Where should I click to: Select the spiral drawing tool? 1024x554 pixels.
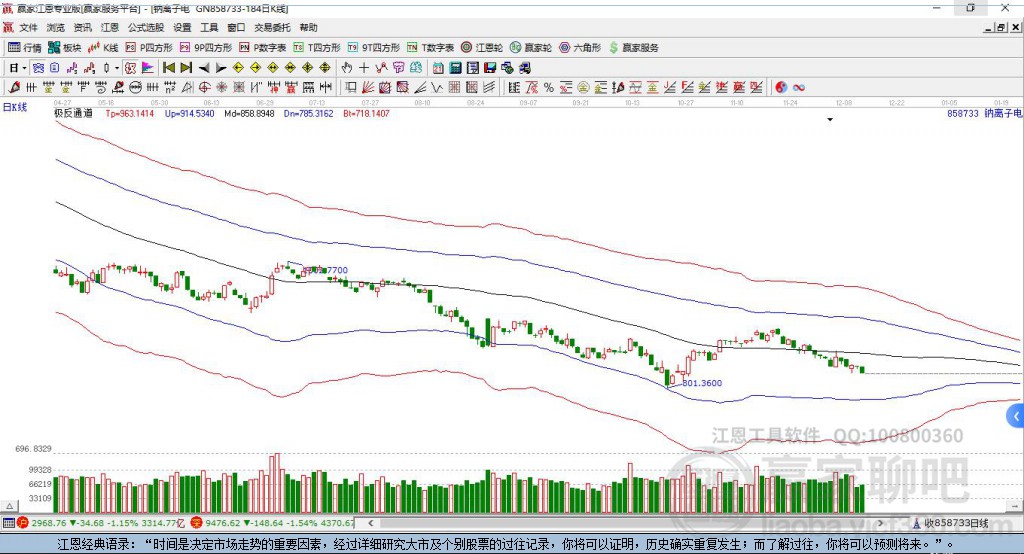[x=100, y=88]
